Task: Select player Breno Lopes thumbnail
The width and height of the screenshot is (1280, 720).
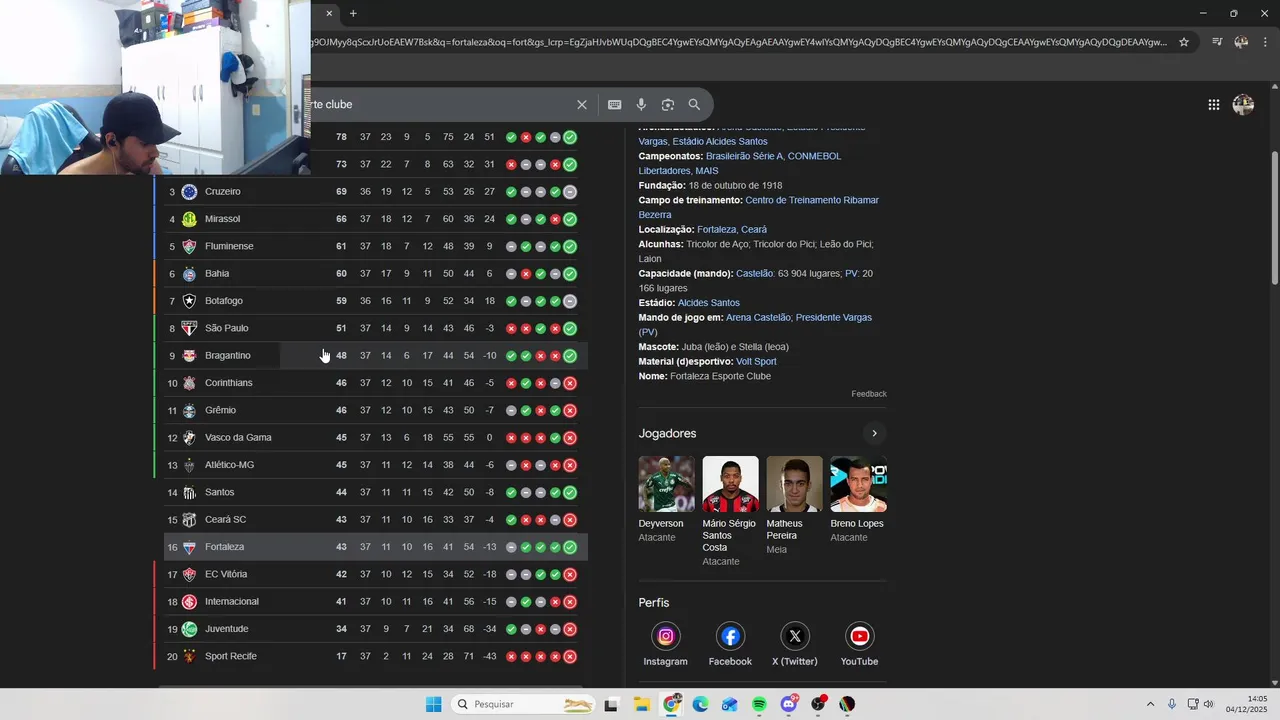Action: click(x=858, y=484)
